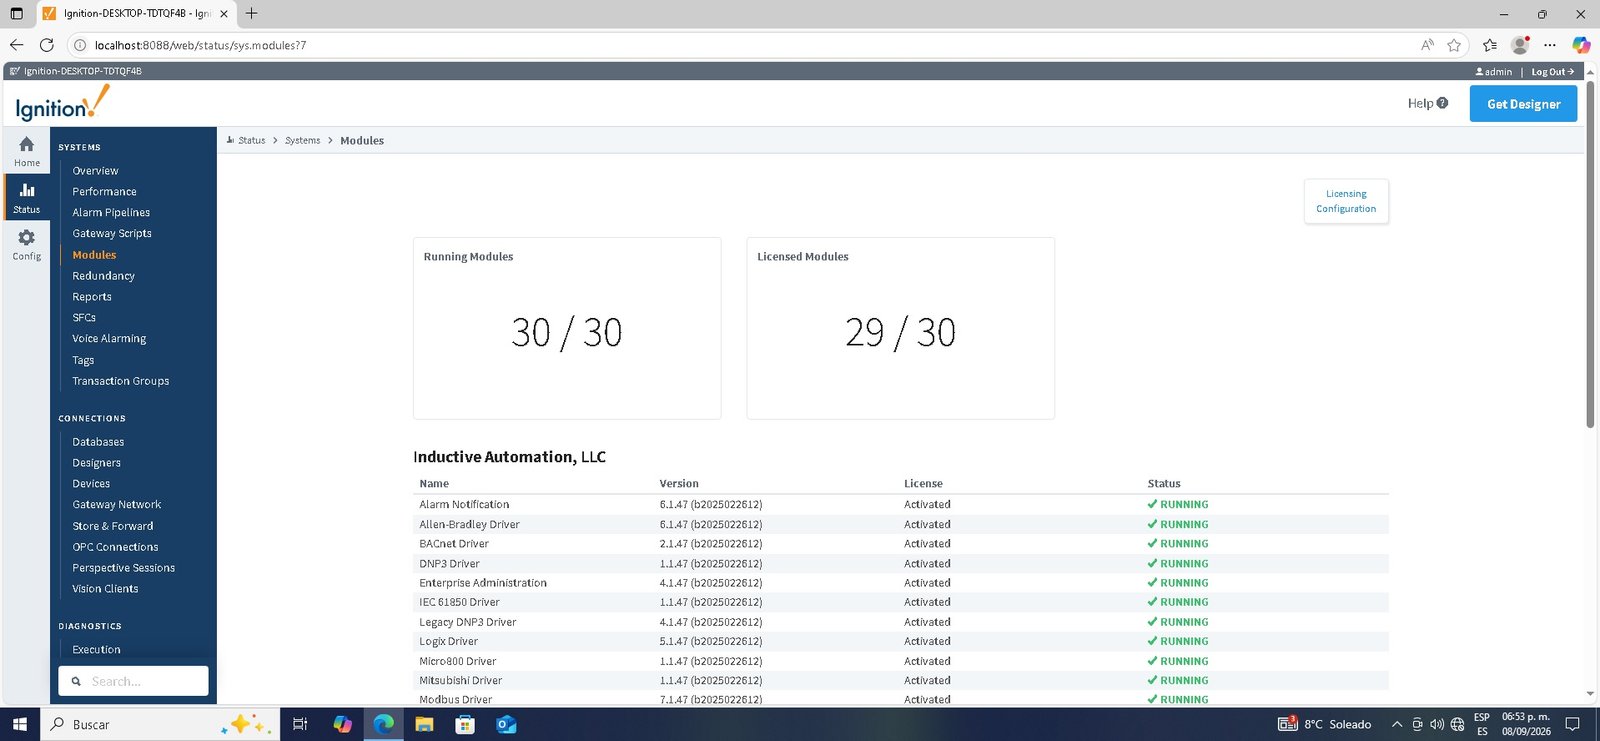Open Alarm Pipelines in sidebar
Image resolution: width=1600 pixels, height=741 pixels.
click(x=111, y=213)
